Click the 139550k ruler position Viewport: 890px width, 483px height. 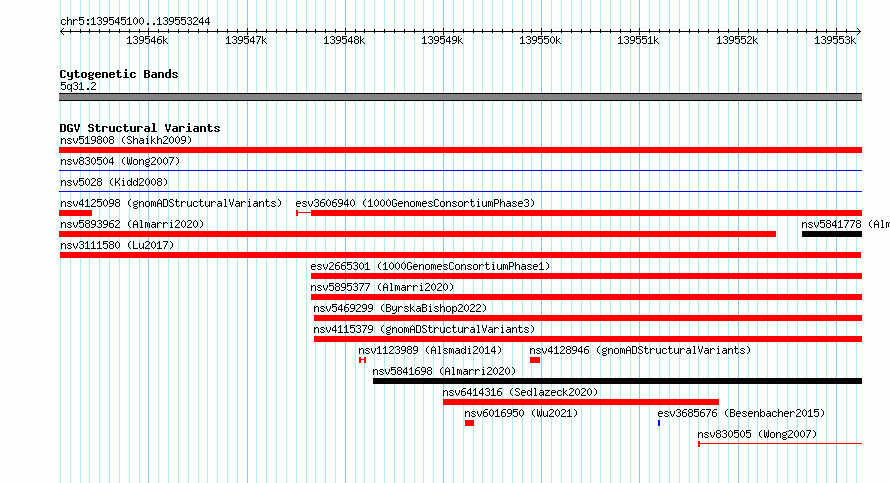click(x=540, y=40)
